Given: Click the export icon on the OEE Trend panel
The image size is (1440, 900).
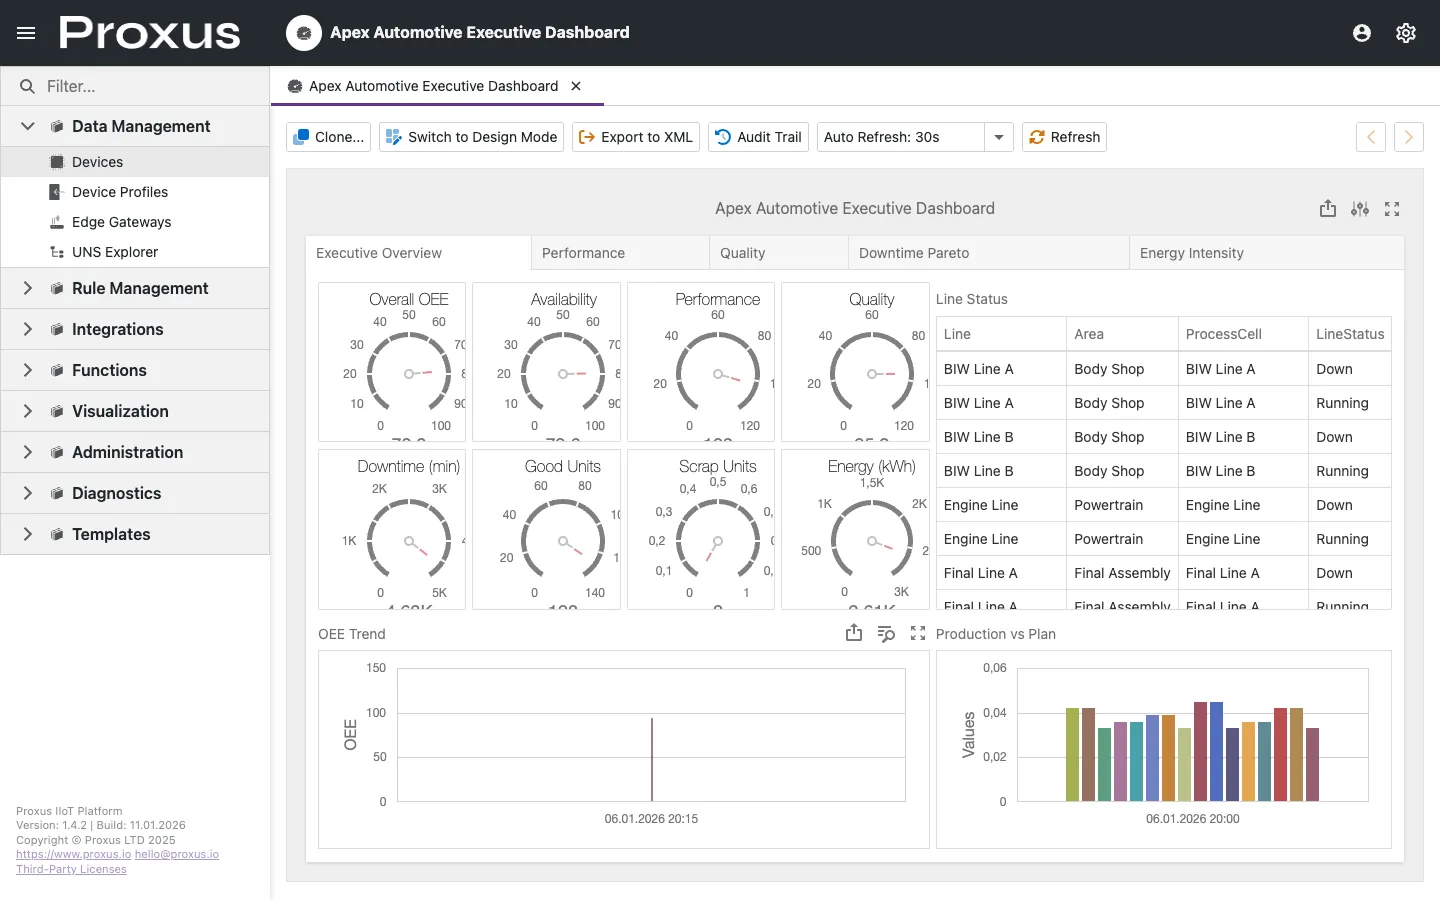Looking at the screenshot, I should click(854, 633).
